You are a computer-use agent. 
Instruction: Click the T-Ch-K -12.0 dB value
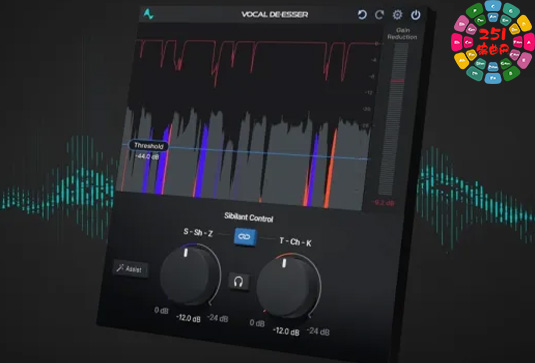click(x=286, y=331)
